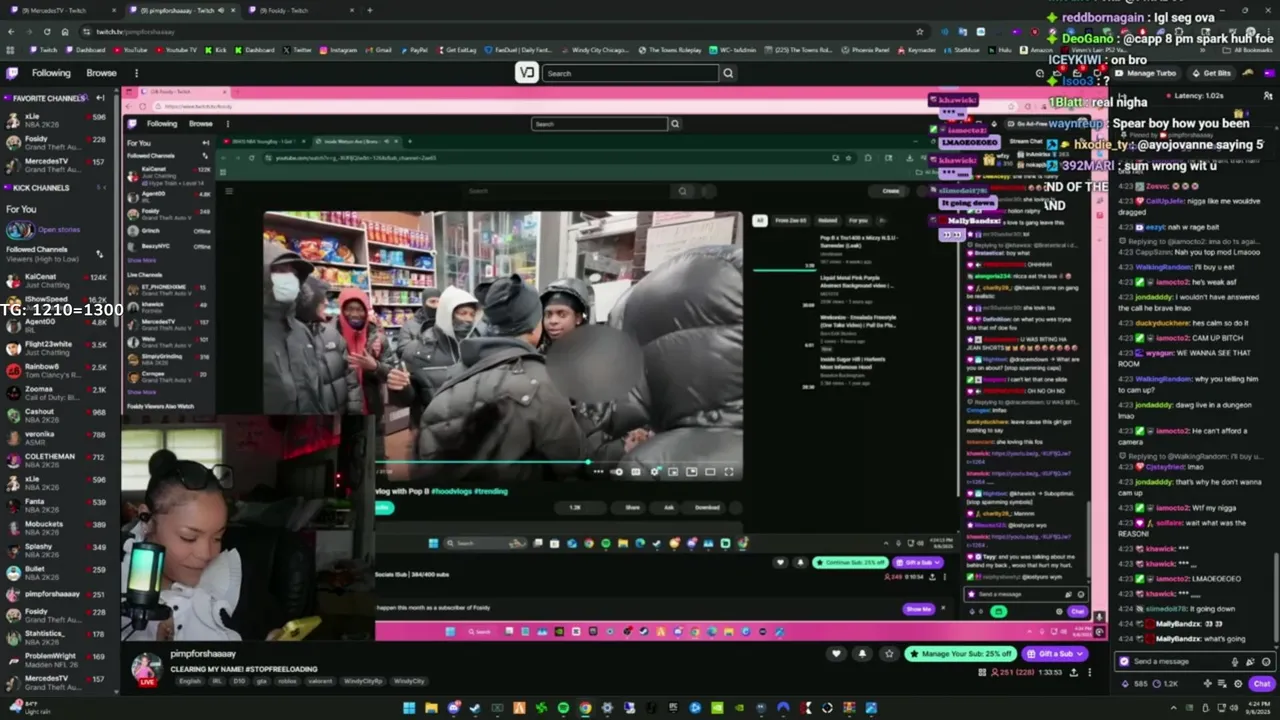Click the English stream tag
This screenshot has height=720, width=1280.
(190, 681)
